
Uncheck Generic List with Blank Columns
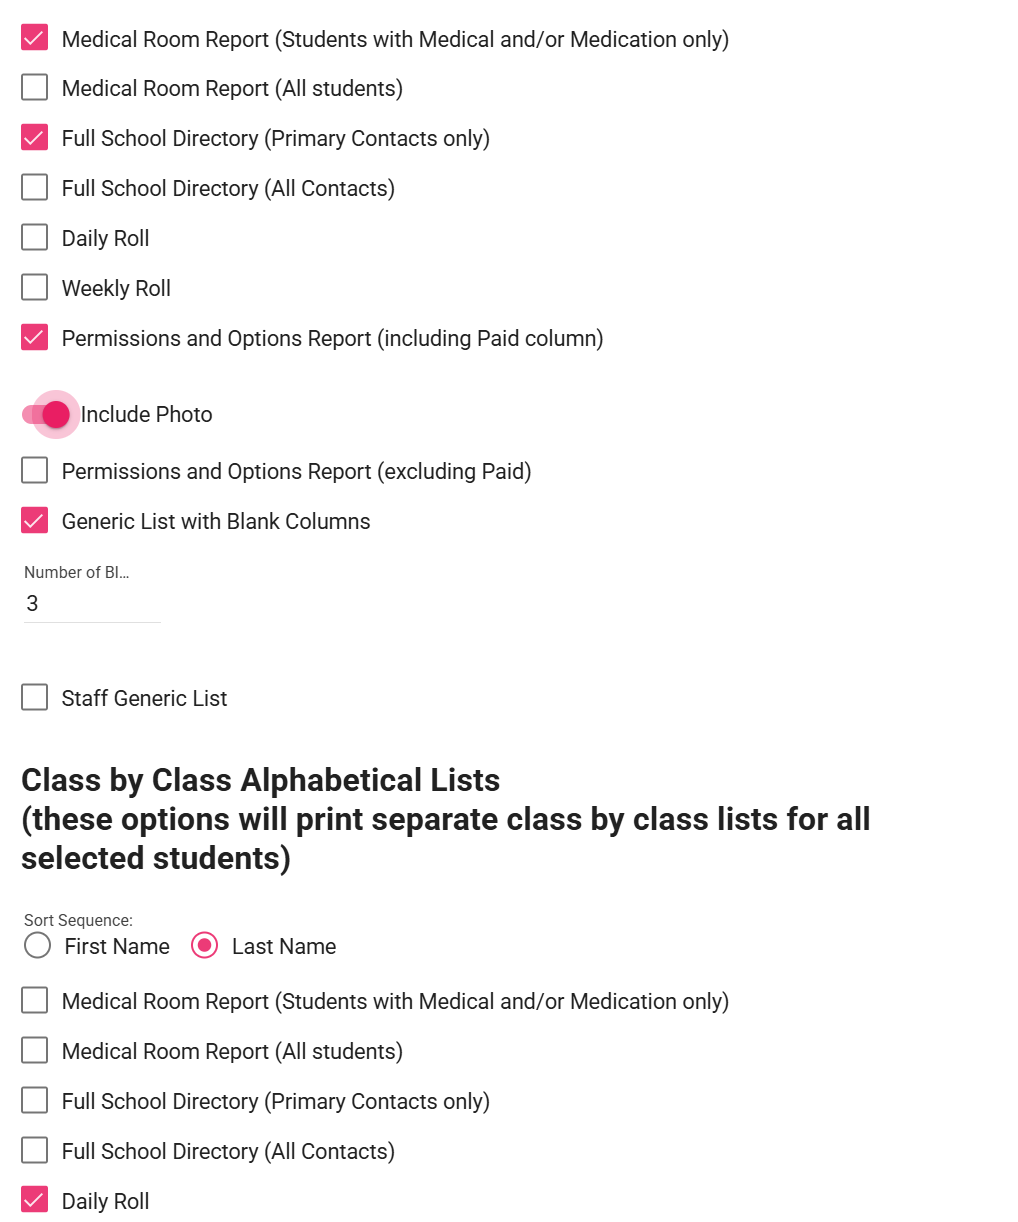(x=35, y=521)
